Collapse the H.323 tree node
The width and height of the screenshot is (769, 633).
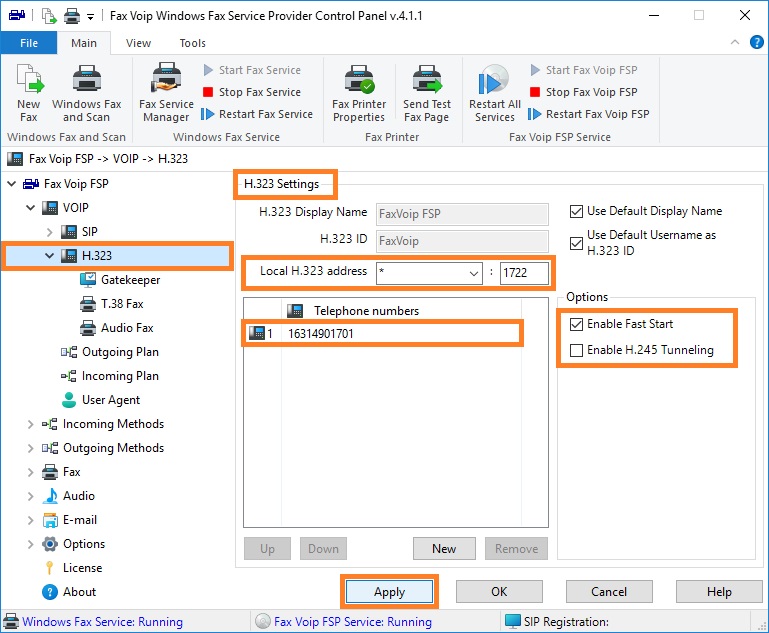coord(50,256)
